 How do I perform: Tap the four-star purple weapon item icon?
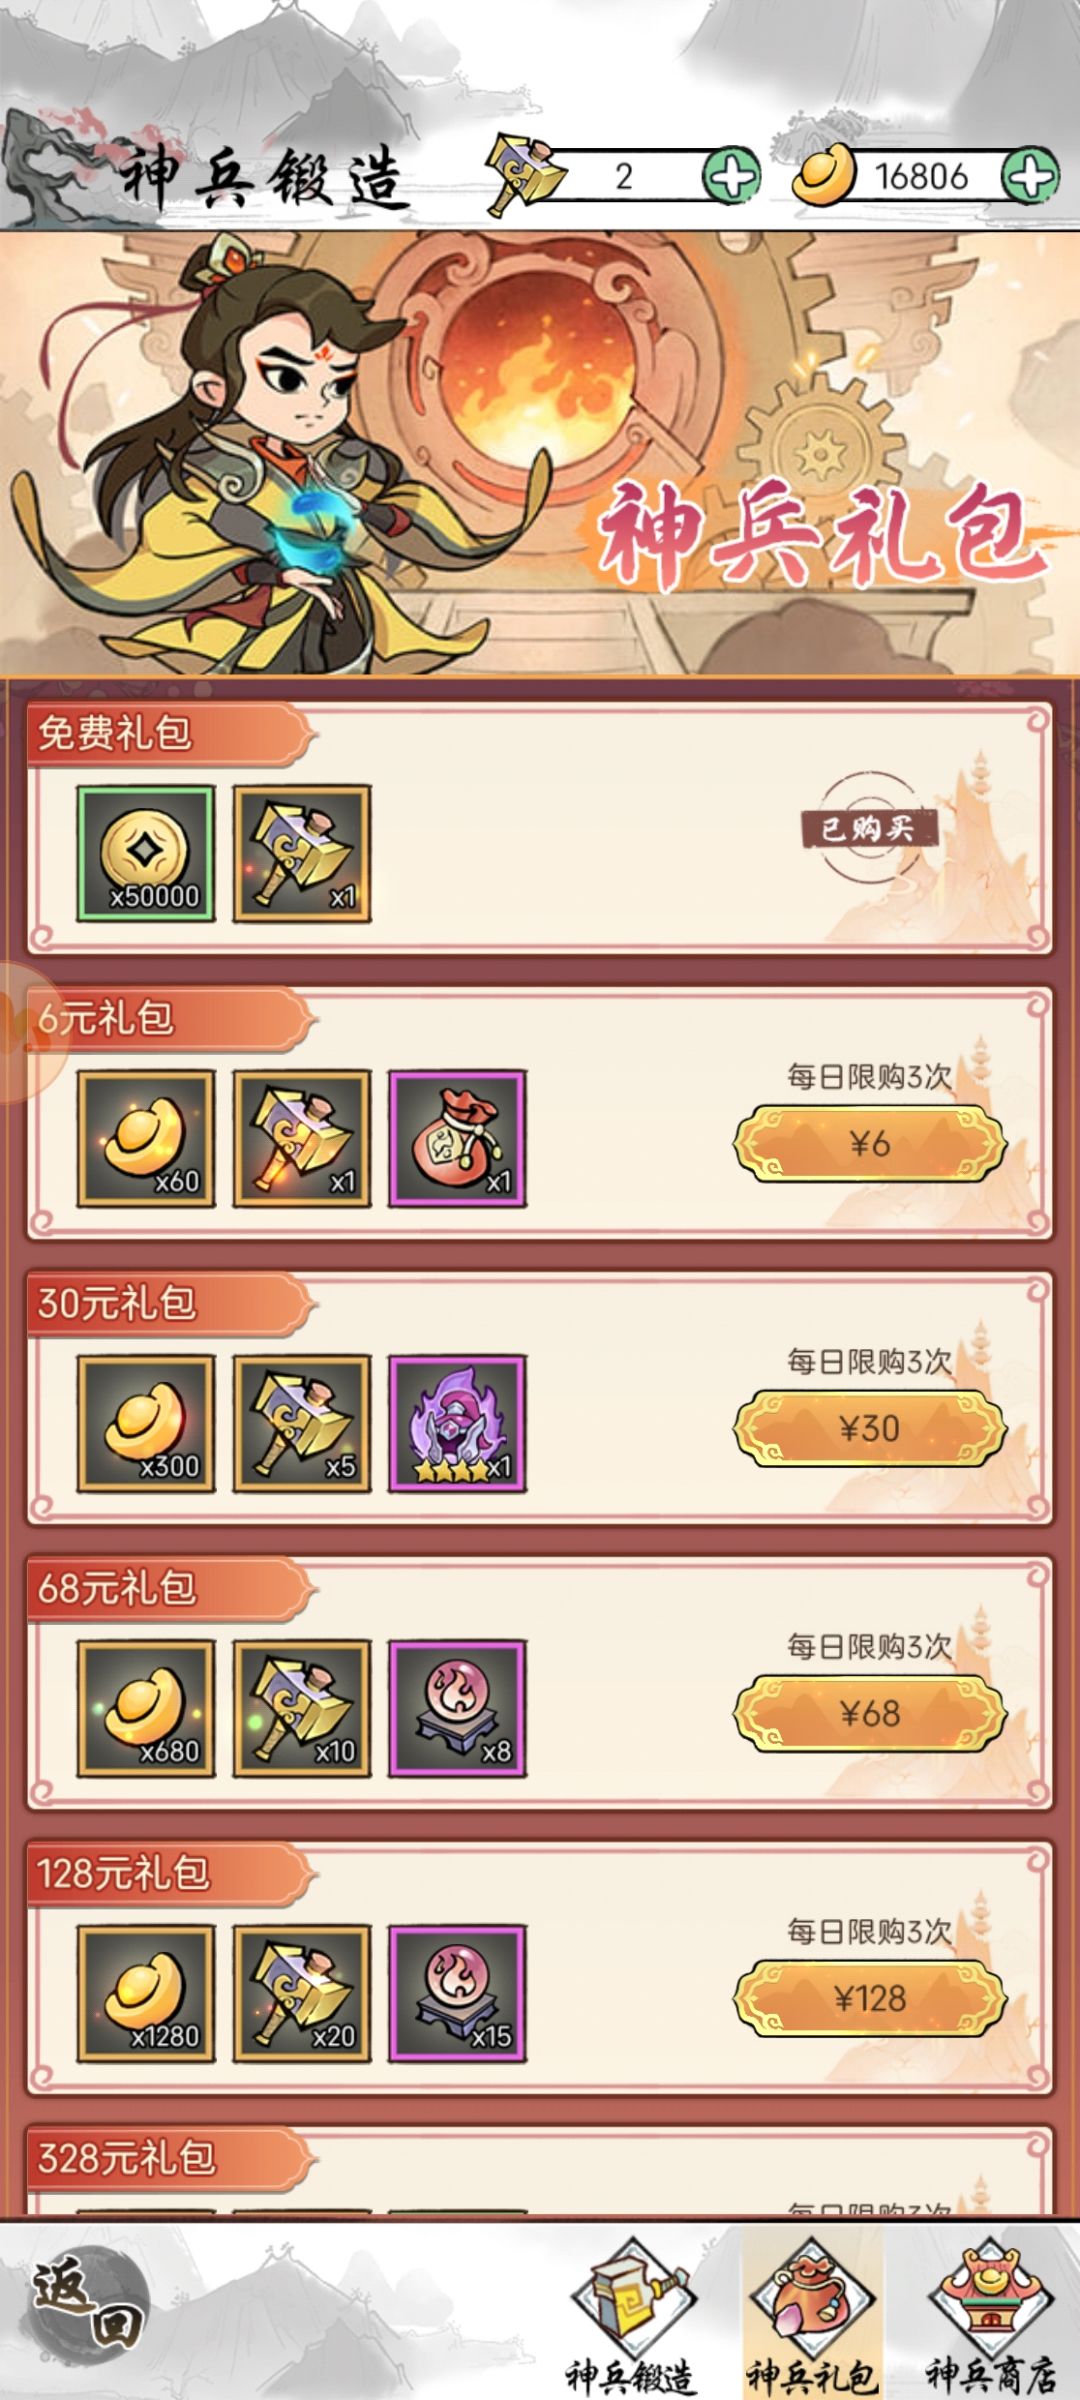pos(457,1423)
